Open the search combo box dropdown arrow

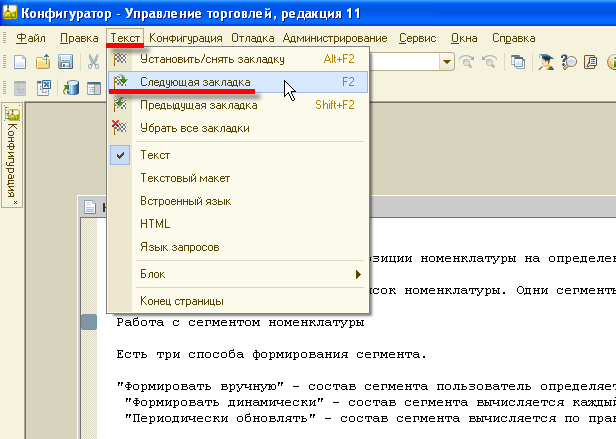pos(446,62)
